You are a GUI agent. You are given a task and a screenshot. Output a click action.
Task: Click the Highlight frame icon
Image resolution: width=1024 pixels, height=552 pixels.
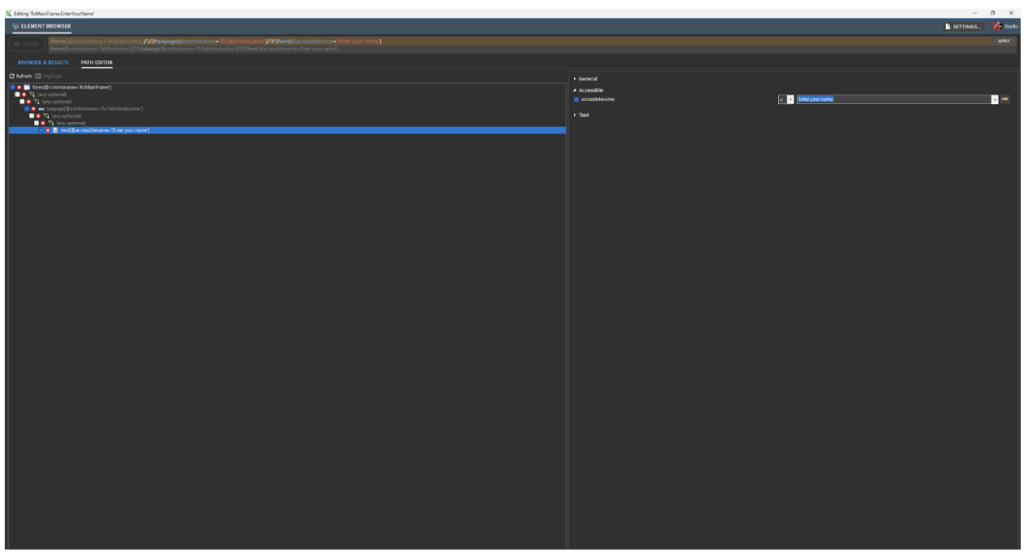(38, 76)
